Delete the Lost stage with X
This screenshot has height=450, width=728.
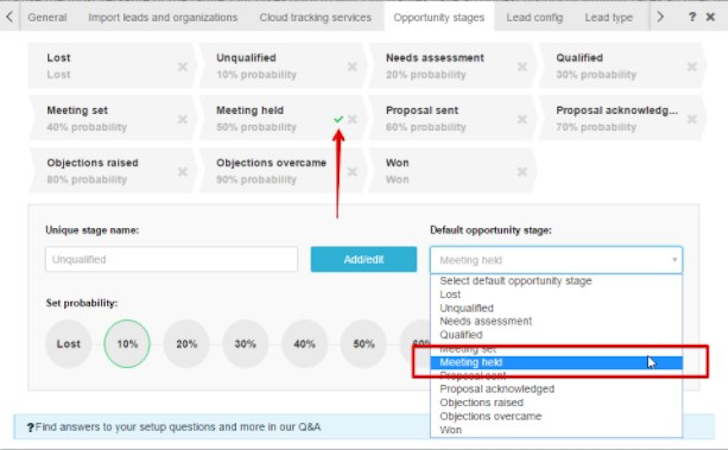182,67
